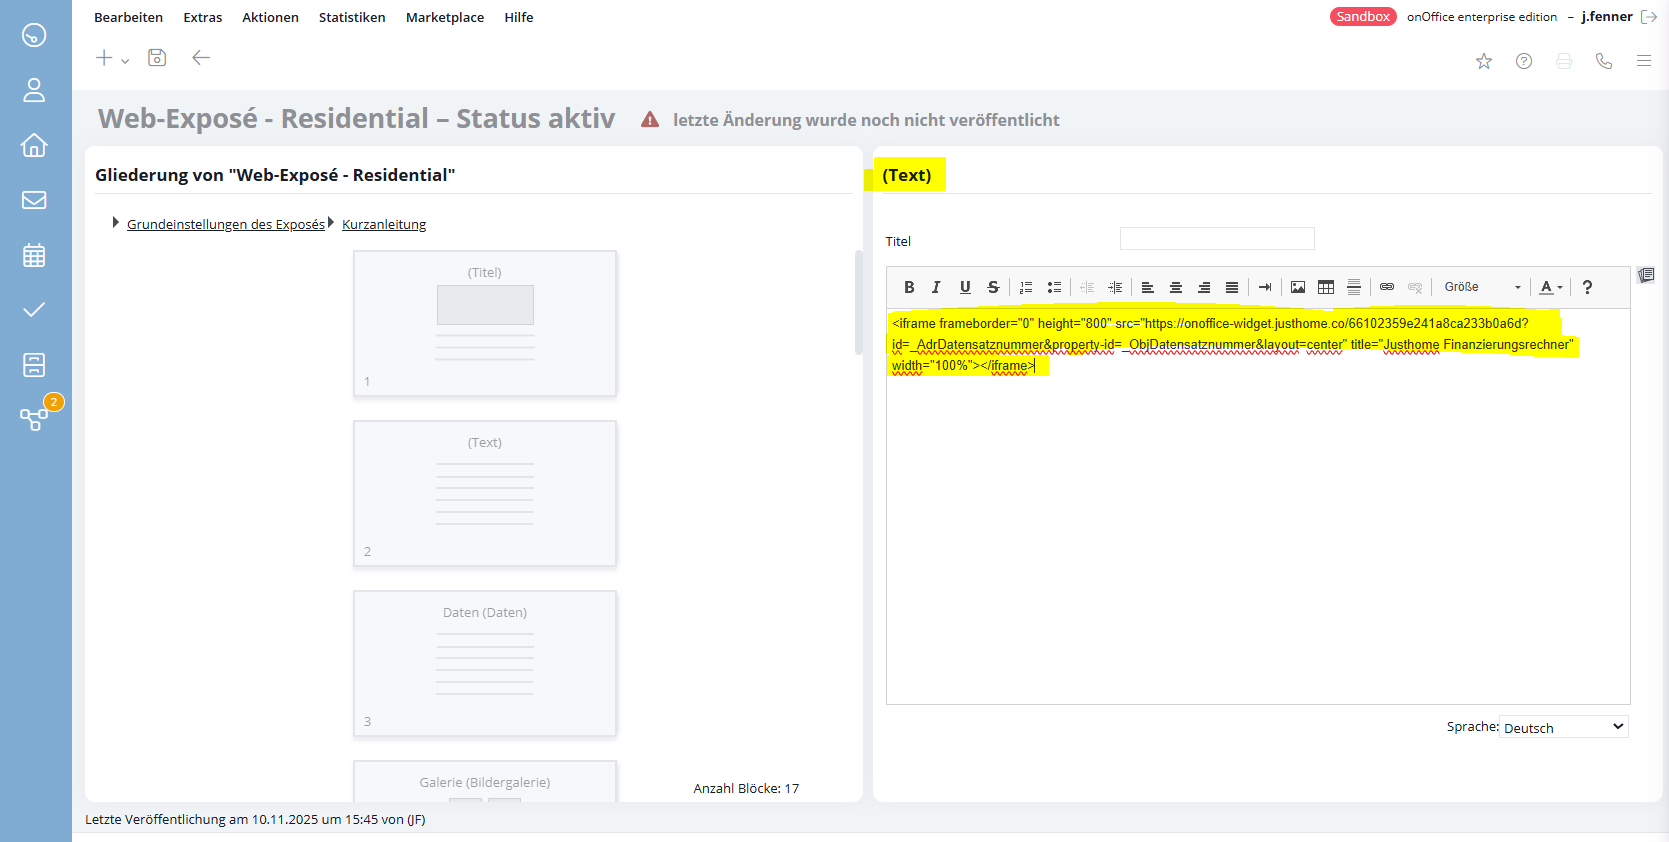Click the save disk icon
The height and width of the screenshot is (842, 1669).
pos(157,58)
